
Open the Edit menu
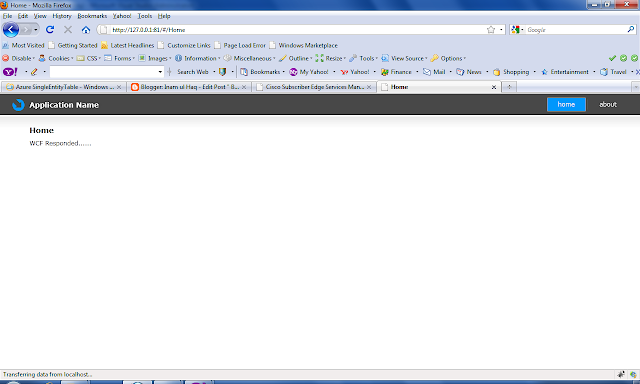tap(23, 16)
